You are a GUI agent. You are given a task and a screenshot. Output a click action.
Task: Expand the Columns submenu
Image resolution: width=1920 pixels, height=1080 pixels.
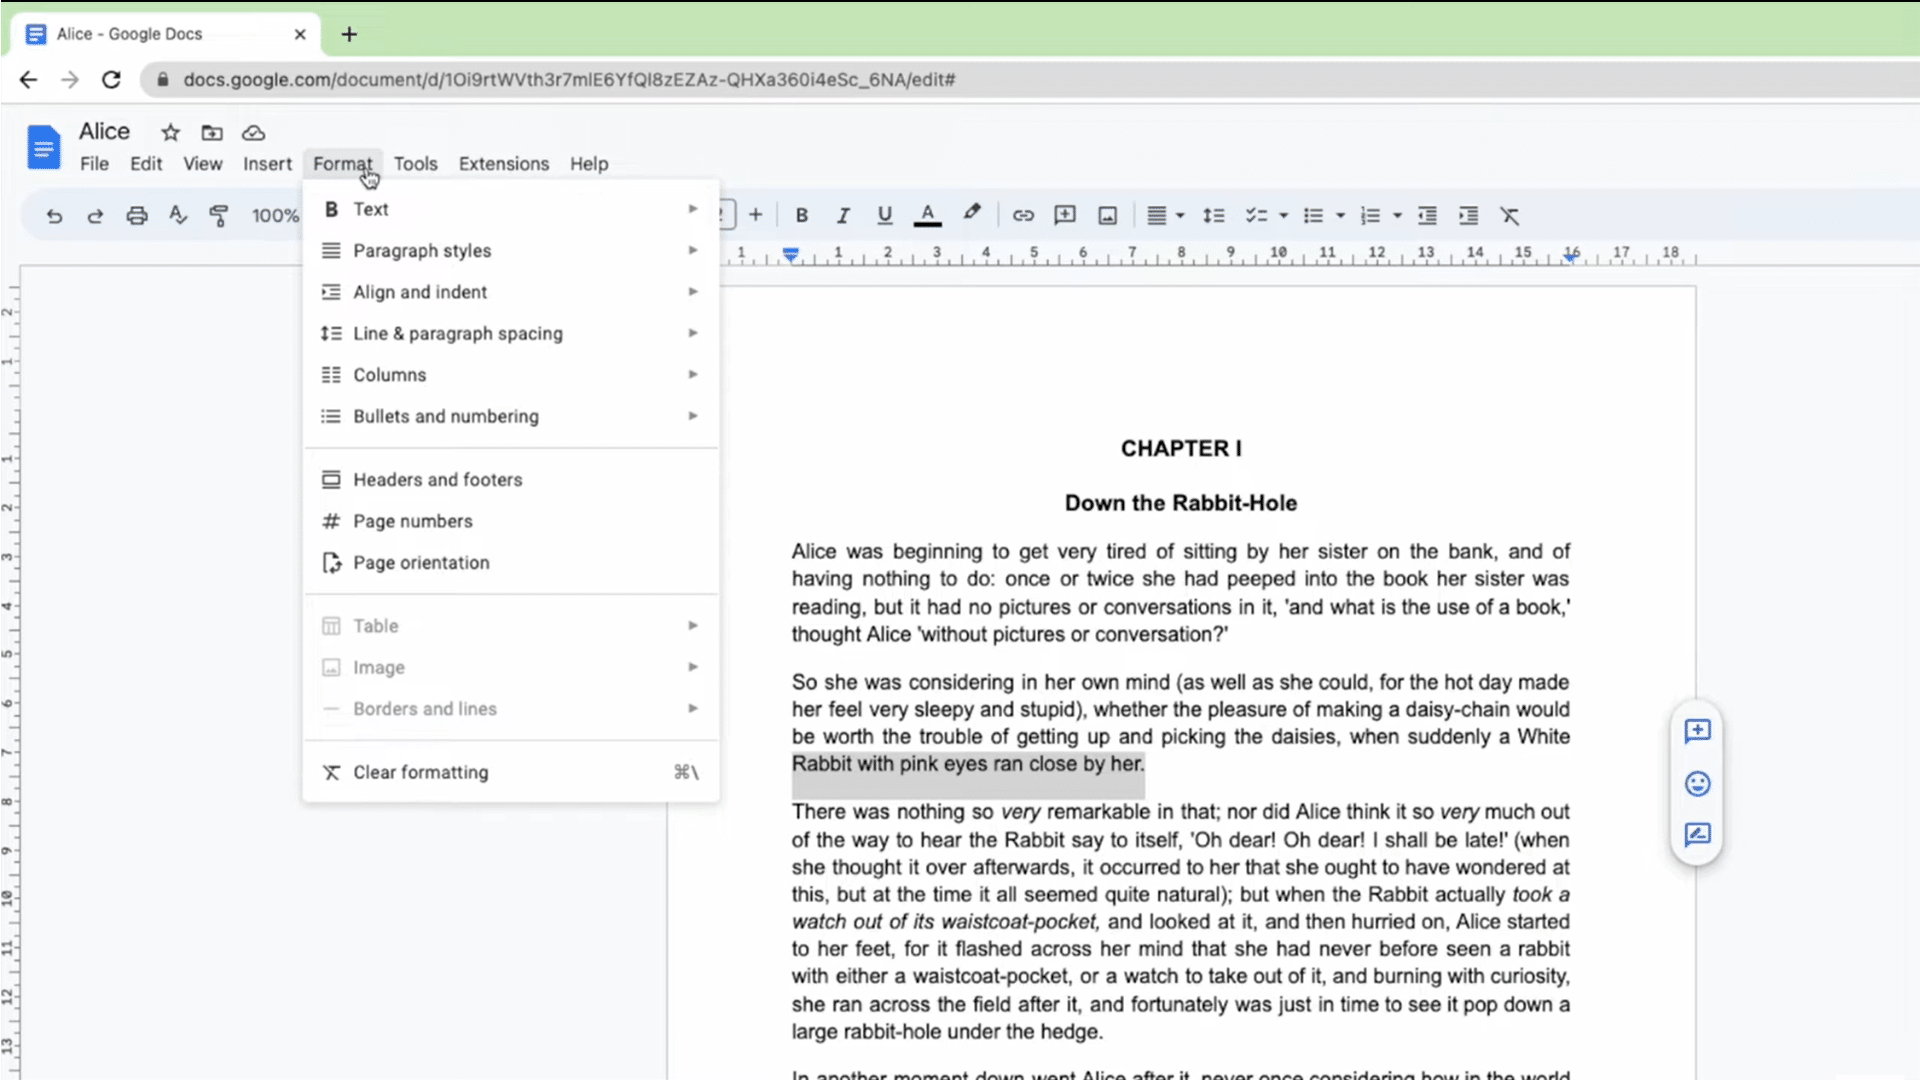511,375
